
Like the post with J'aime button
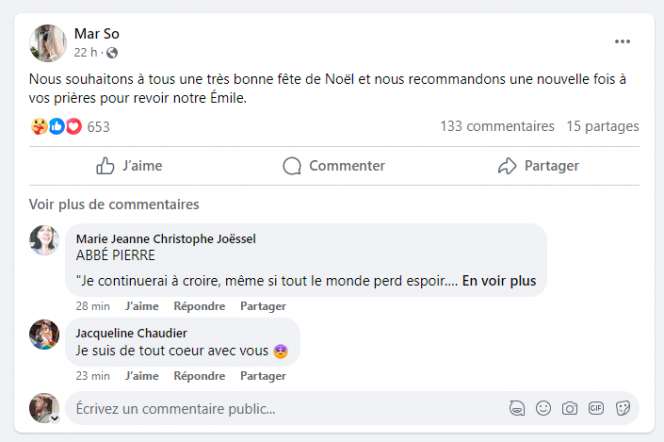[129, 166]
